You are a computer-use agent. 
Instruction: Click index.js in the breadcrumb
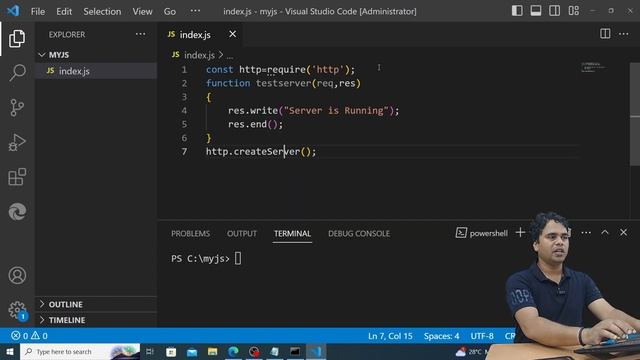199,55
